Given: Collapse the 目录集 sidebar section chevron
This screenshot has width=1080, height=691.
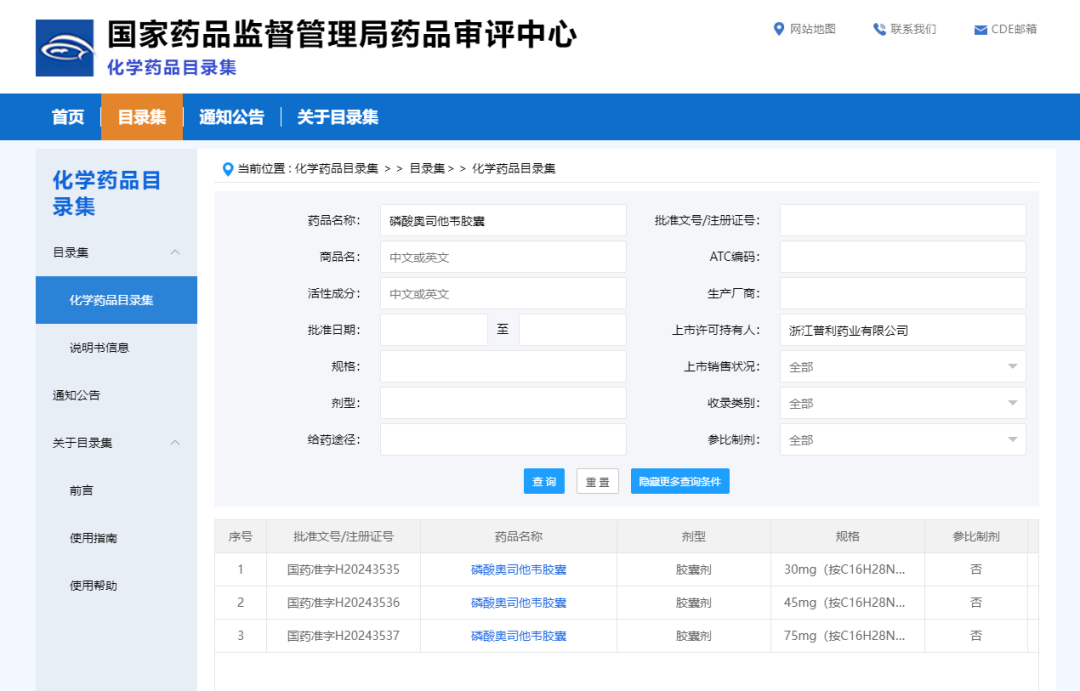Looking at the screenshot, I should (175, 252).
